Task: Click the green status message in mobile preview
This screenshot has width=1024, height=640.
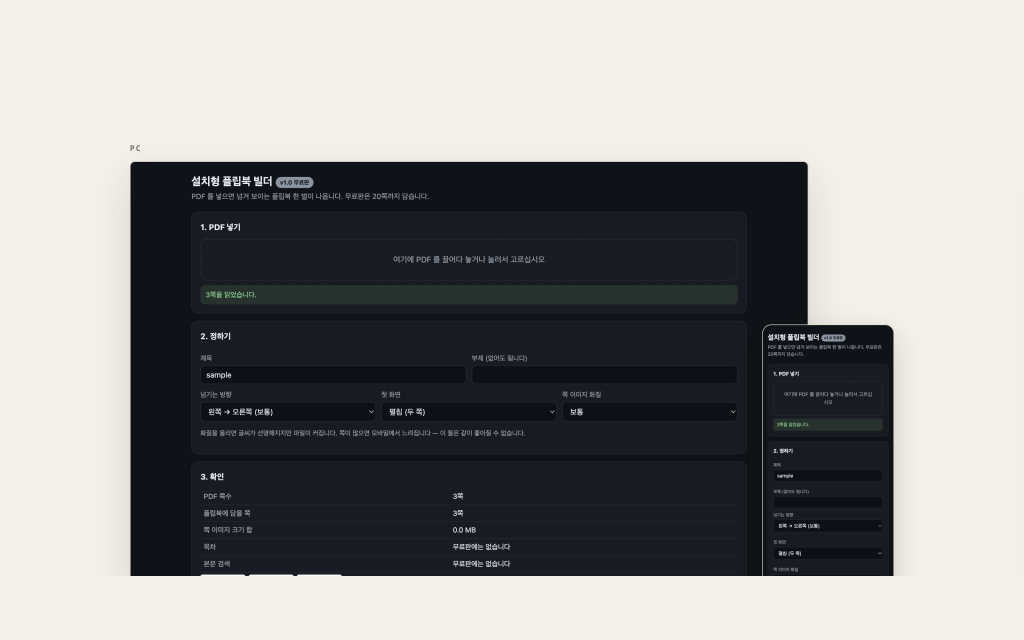Action: (x=827, y=424)
